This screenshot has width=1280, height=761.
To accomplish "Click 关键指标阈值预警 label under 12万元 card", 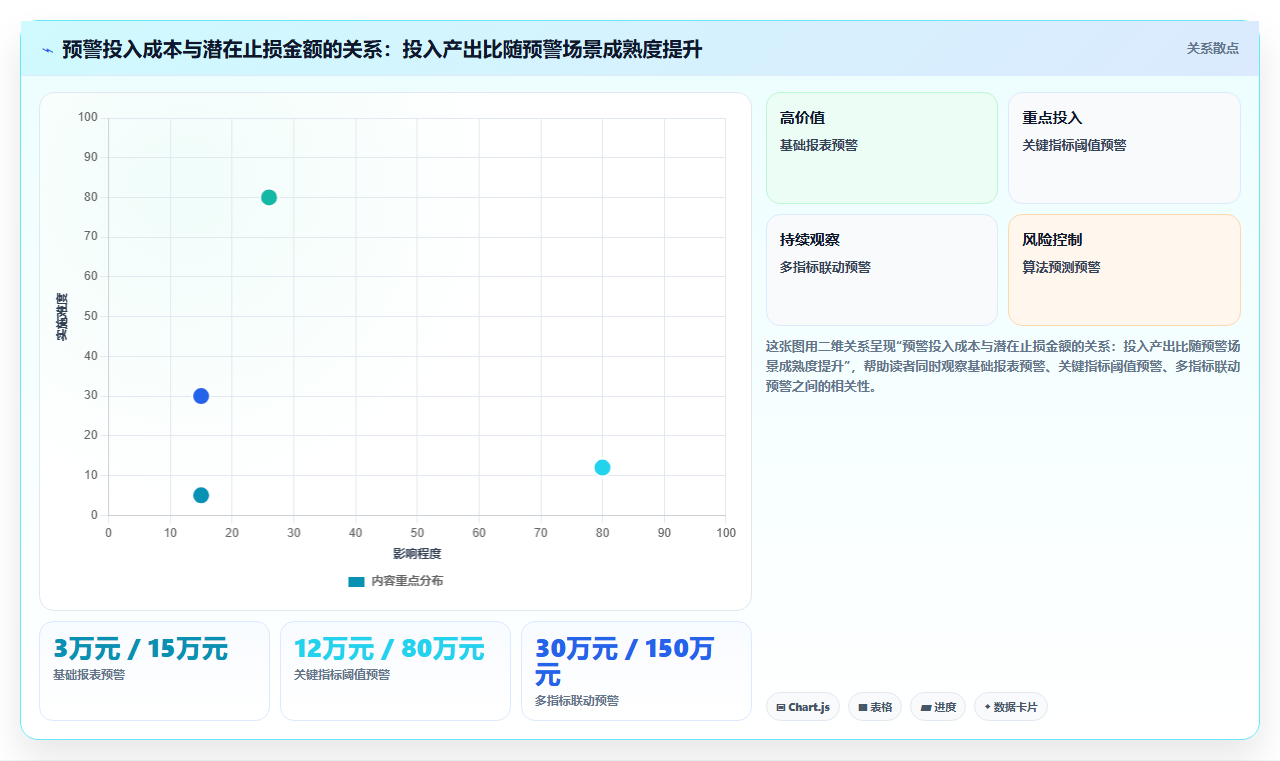I will 342,675.
